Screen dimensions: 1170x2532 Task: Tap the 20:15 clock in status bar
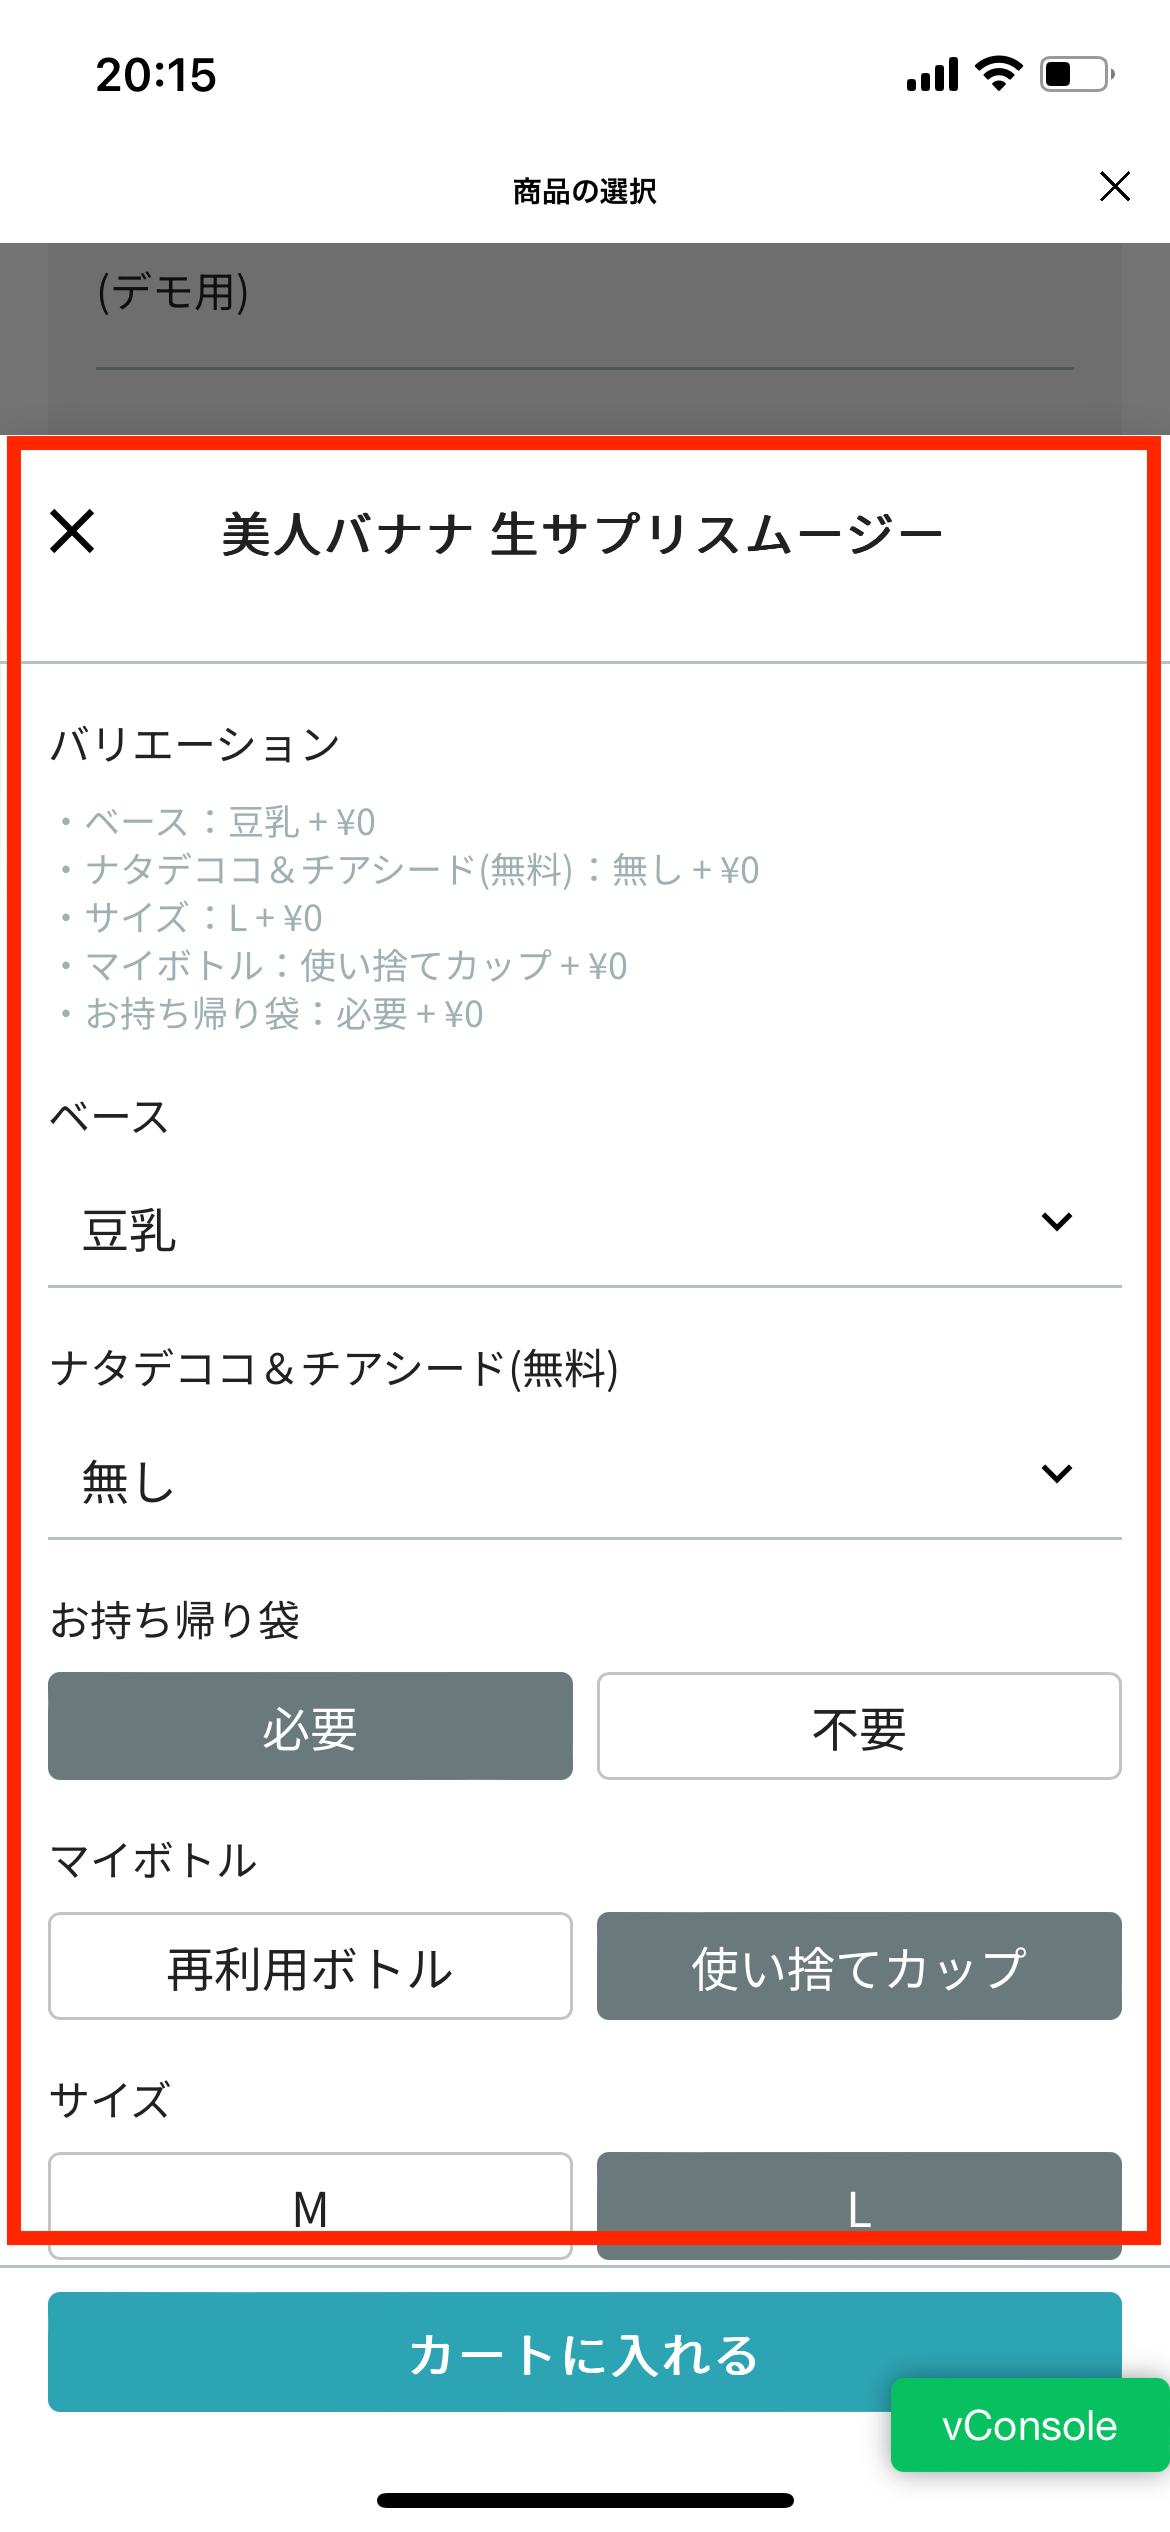(x=156, y=75)
